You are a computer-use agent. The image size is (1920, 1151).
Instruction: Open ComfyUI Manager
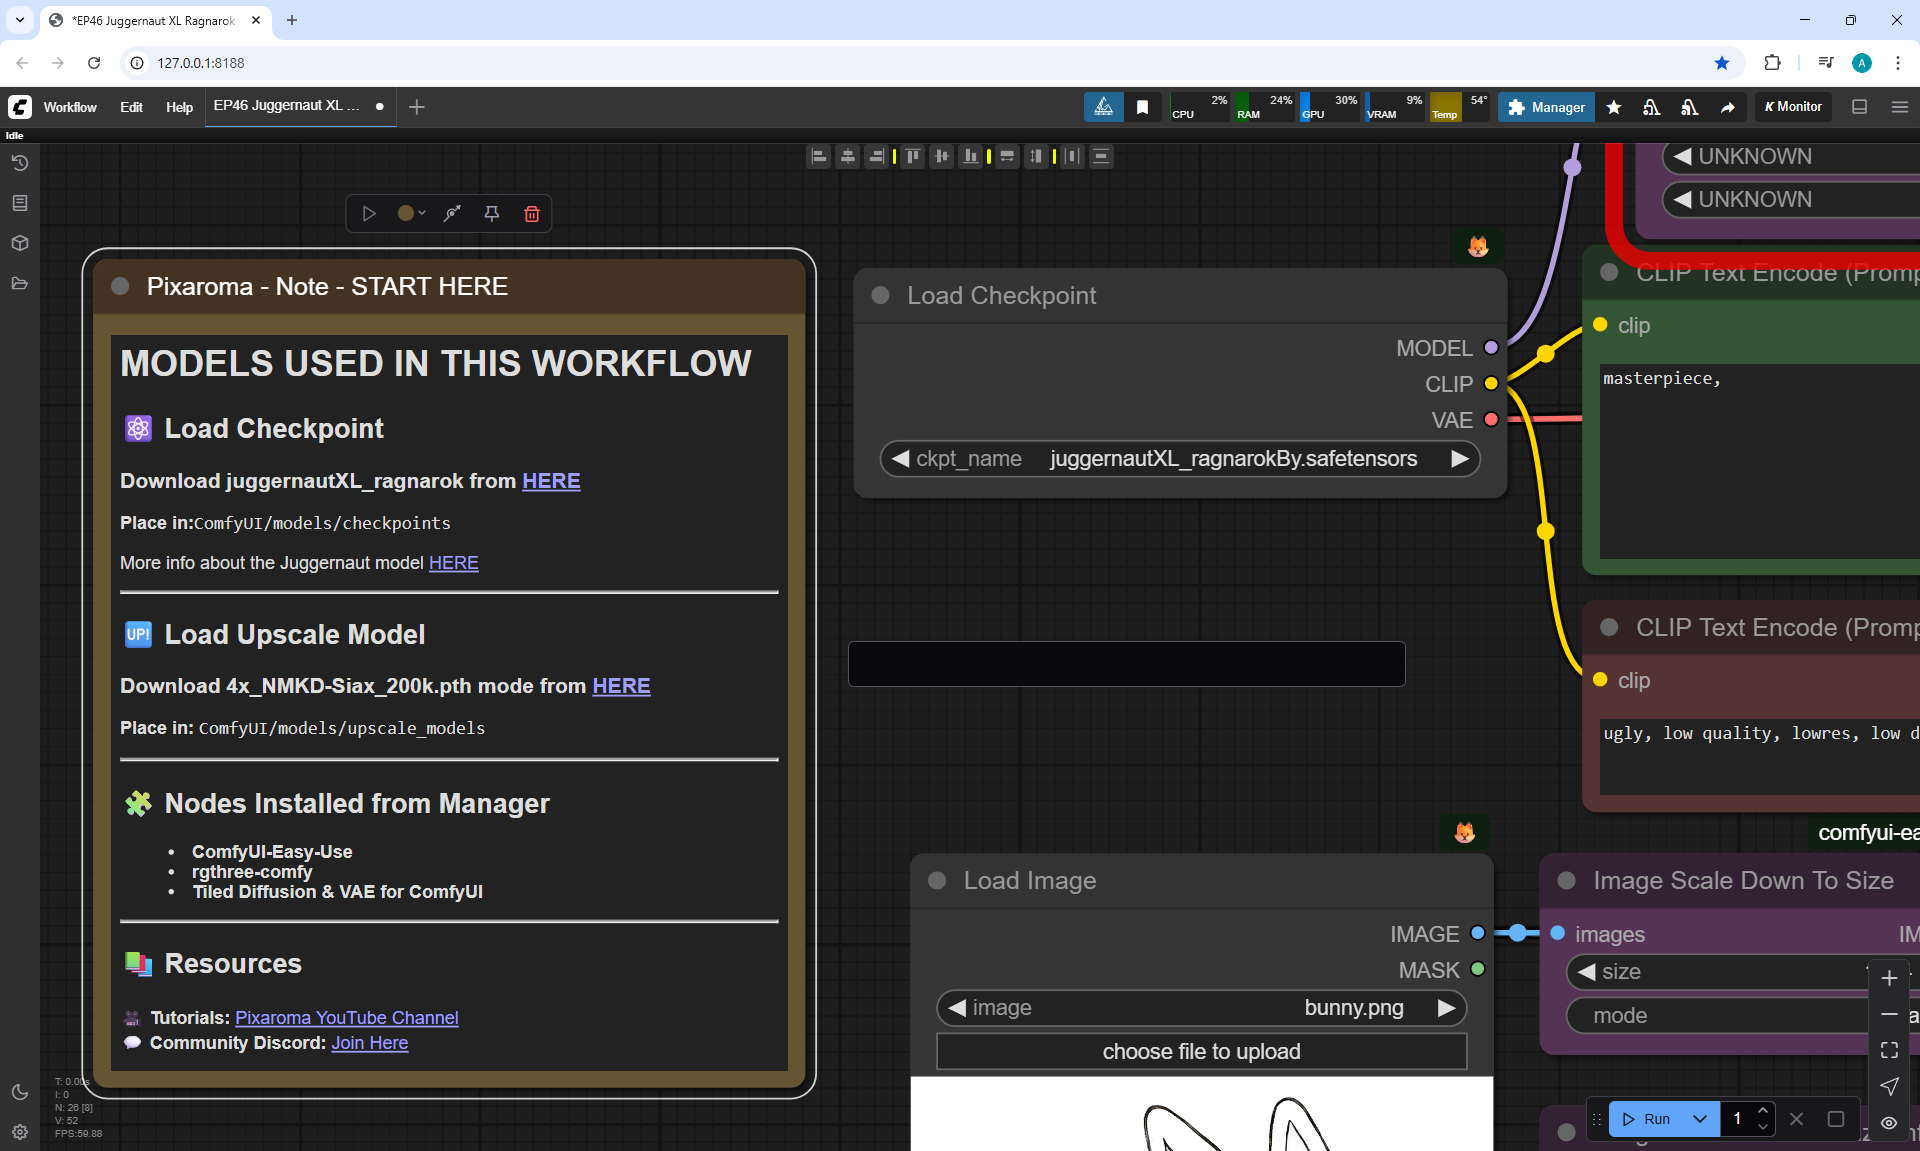(x=1546, y=107)
